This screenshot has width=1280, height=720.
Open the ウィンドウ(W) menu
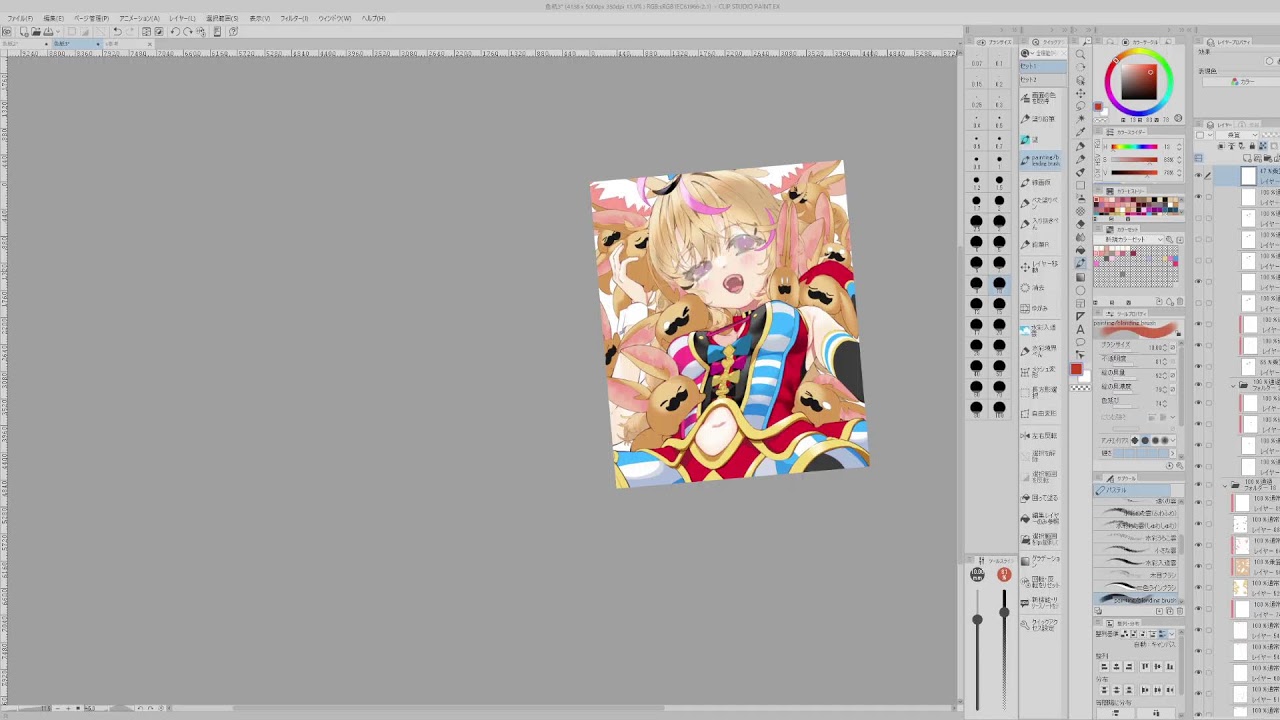[x=335, y=18]
